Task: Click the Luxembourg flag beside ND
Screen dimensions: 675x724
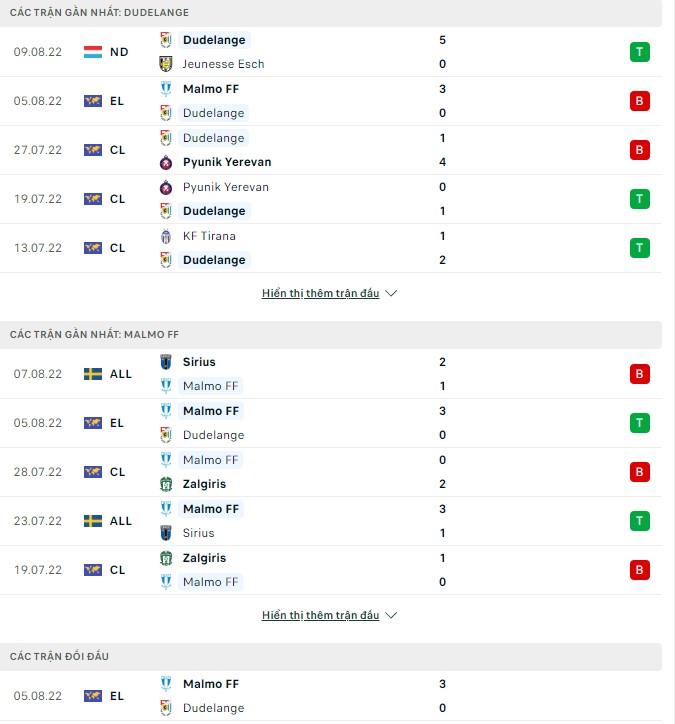Action: tap(93, 51)
